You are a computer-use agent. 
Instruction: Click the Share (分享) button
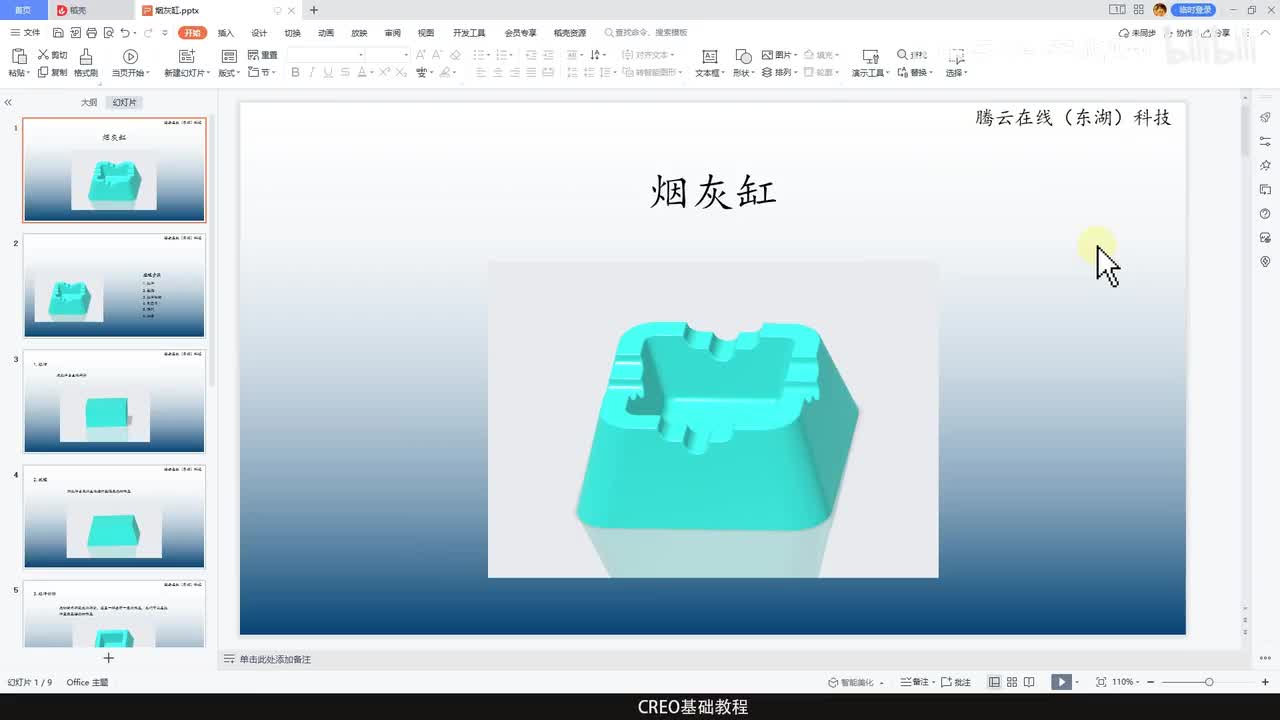coord(1217,33)
